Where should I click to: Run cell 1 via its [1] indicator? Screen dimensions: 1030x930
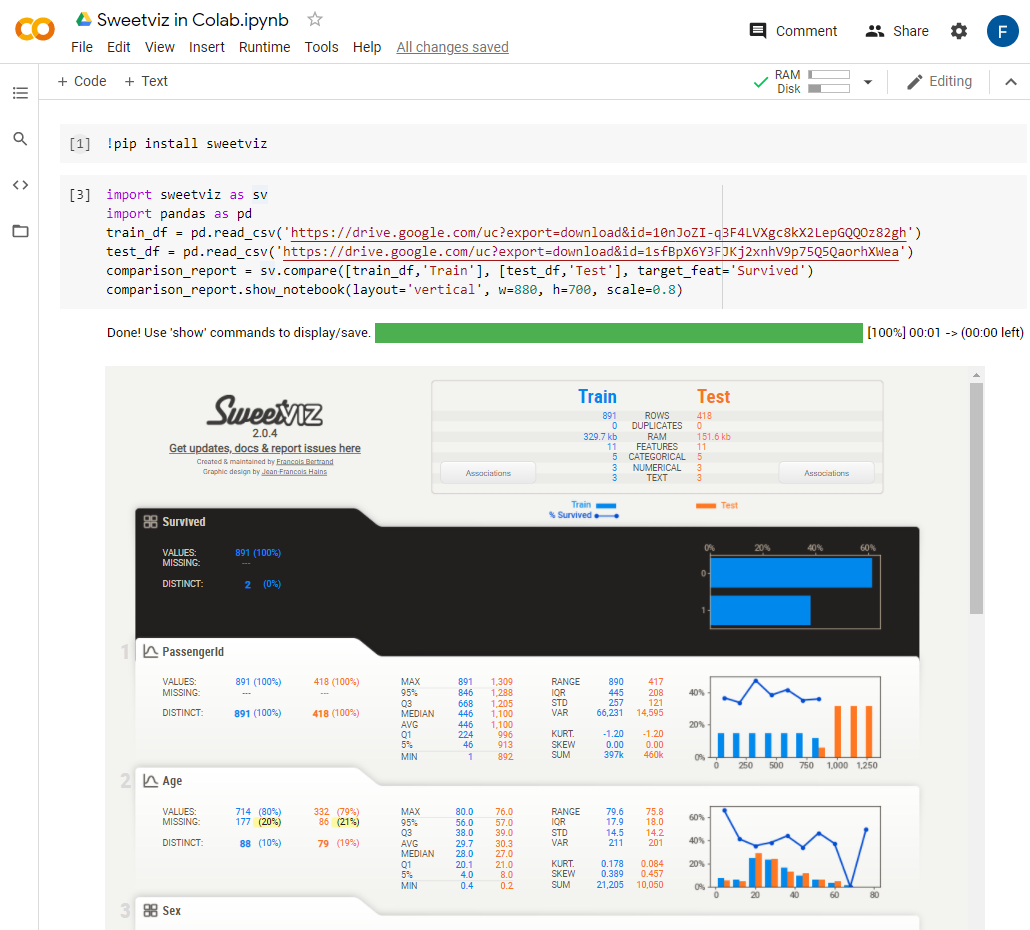click(79, 144)
